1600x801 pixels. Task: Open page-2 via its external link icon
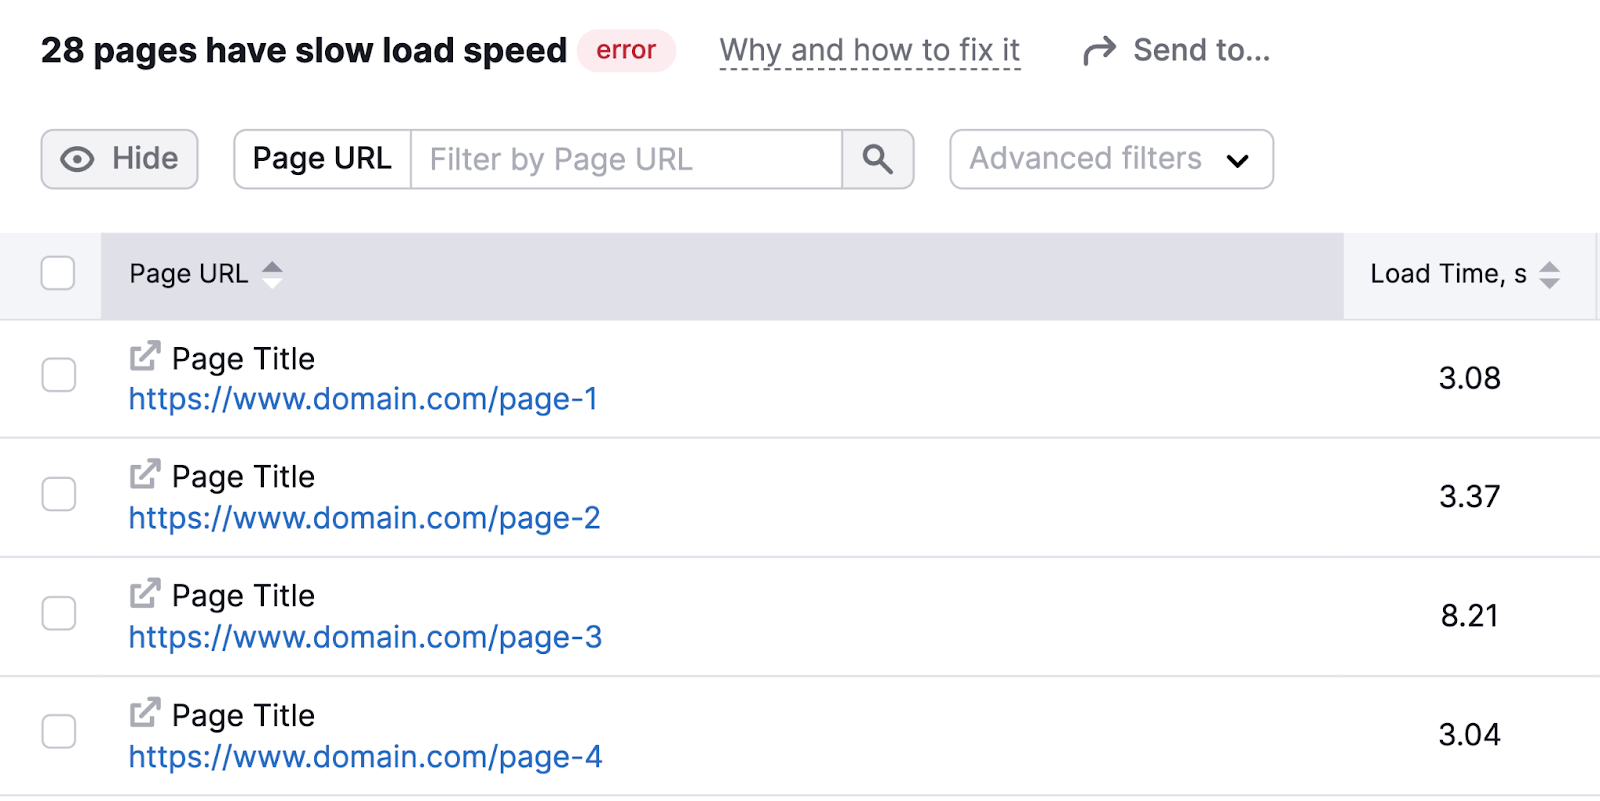(145, 475)
